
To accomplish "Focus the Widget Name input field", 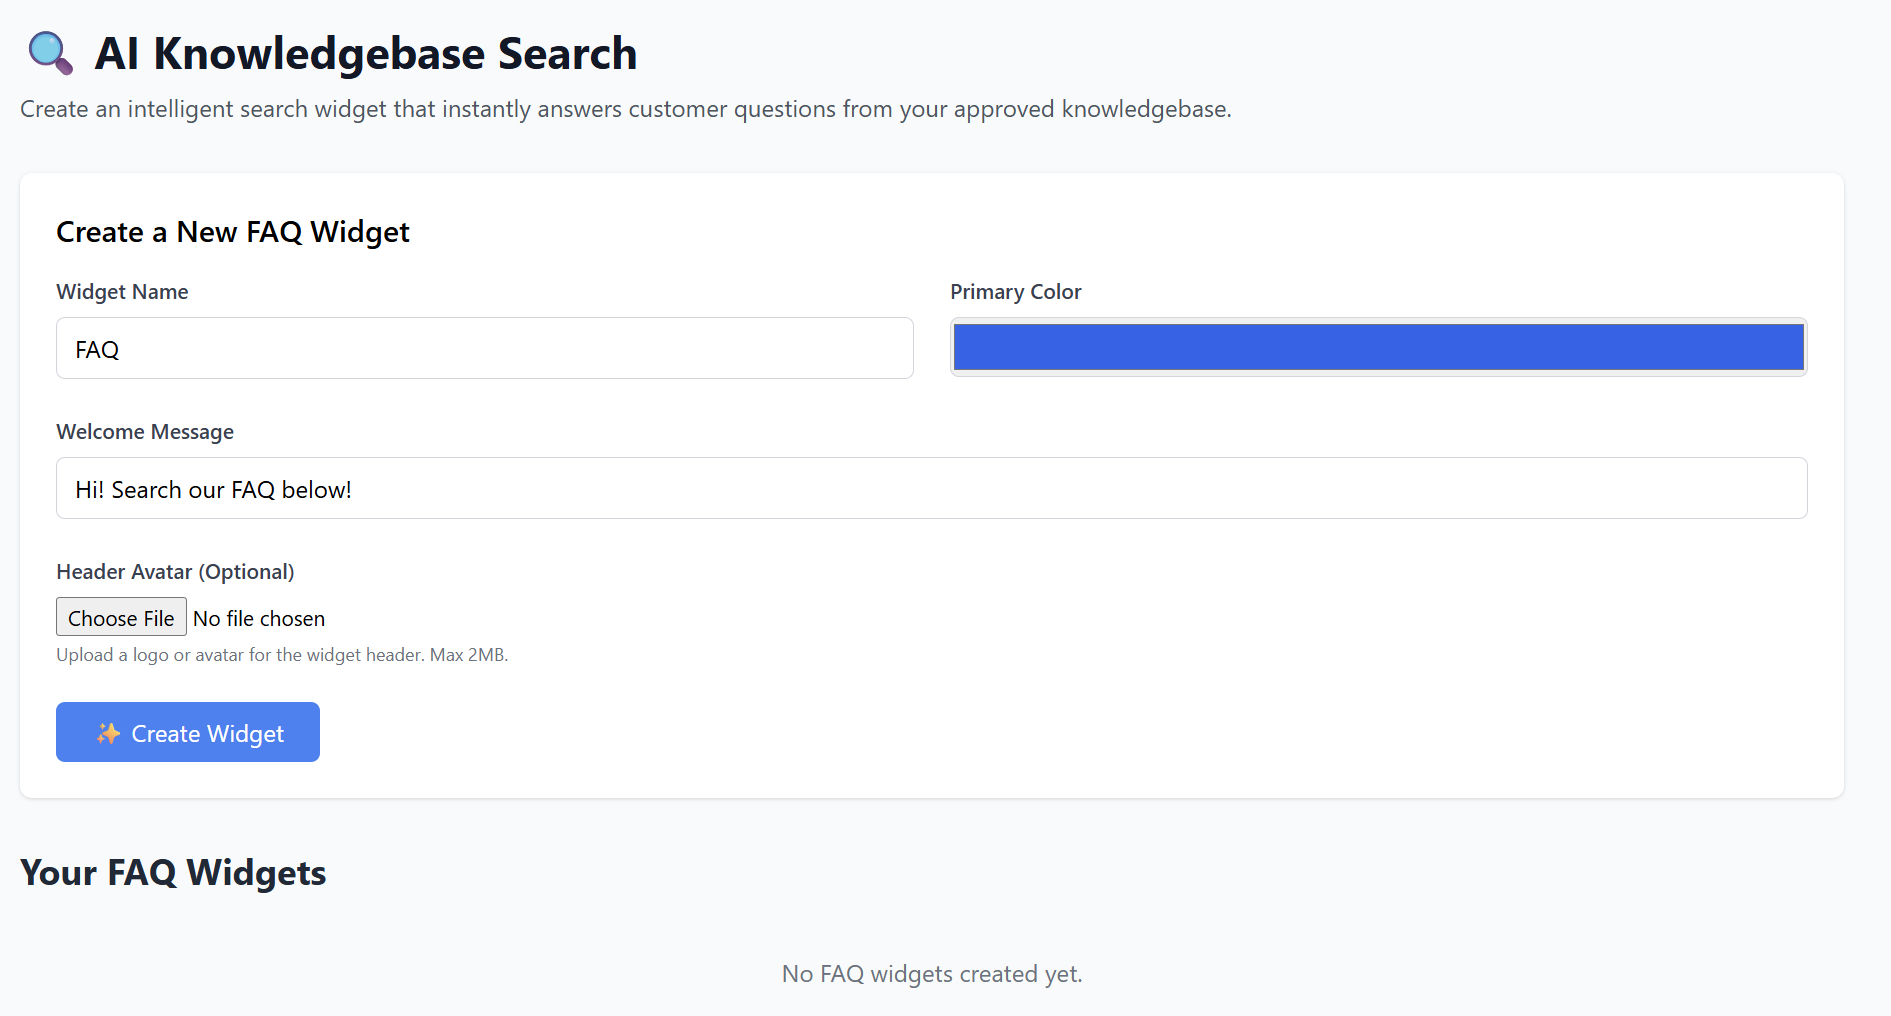I will coord(484,348).
